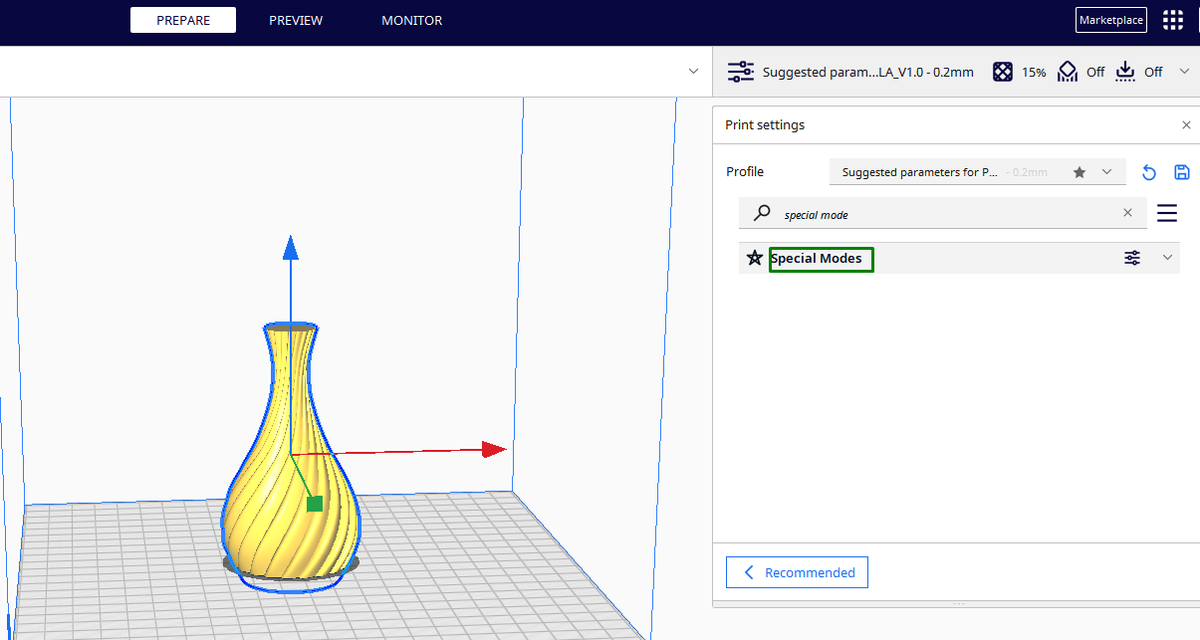This screenshot has height=640, width=1200.
Task: Clear the special mode search text
Action: pyautogui.click(x=1127, y=213)
